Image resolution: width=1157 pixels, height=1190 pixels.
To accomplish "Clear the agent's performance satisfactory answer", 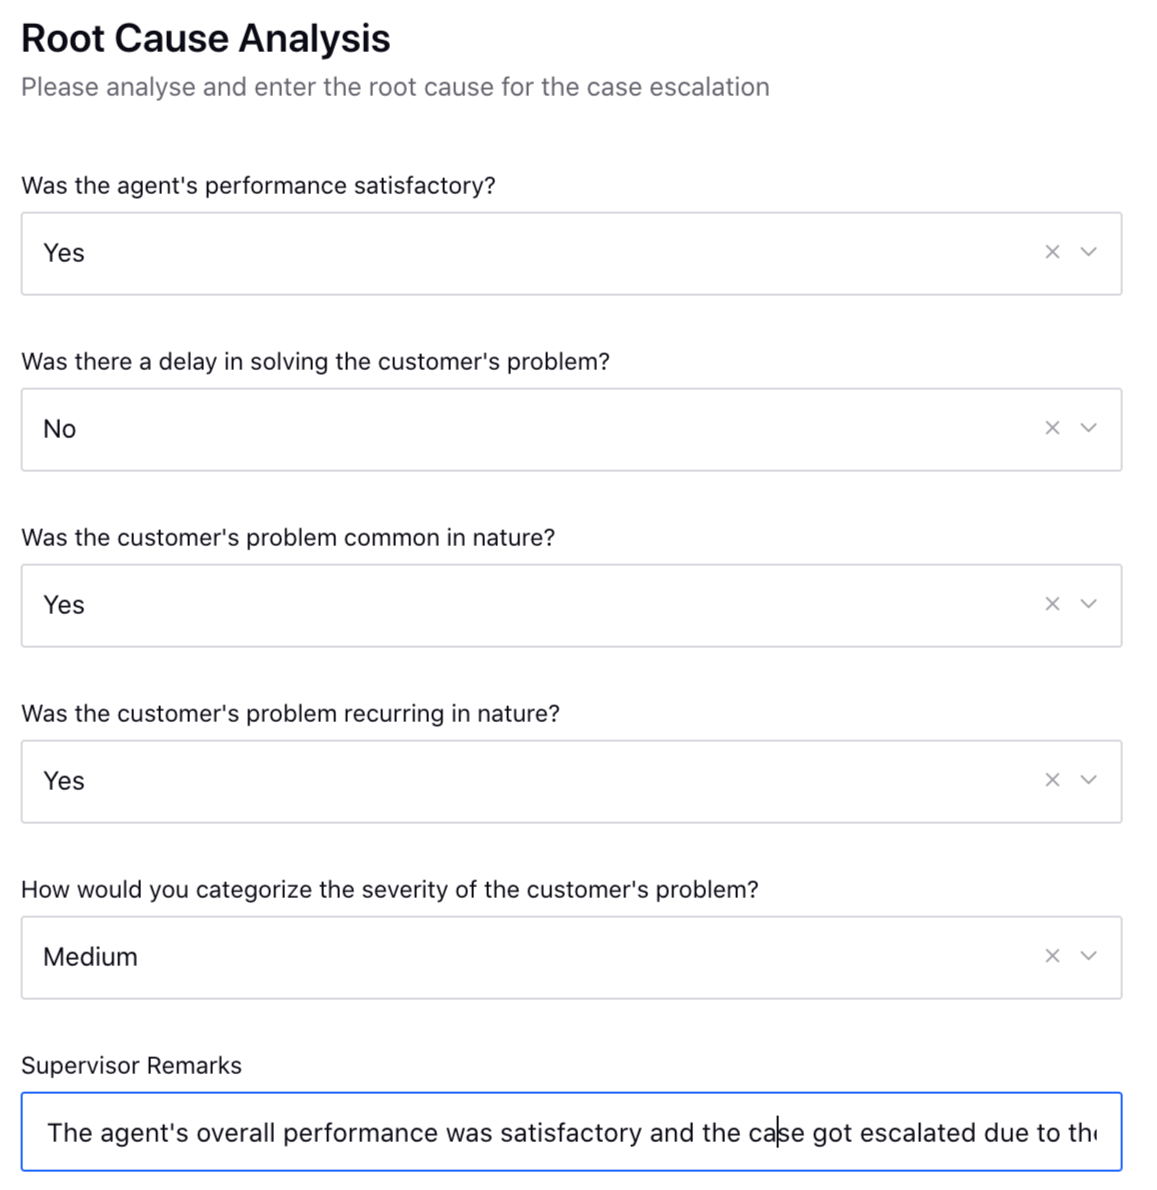I will click(x=1052, y=252).
